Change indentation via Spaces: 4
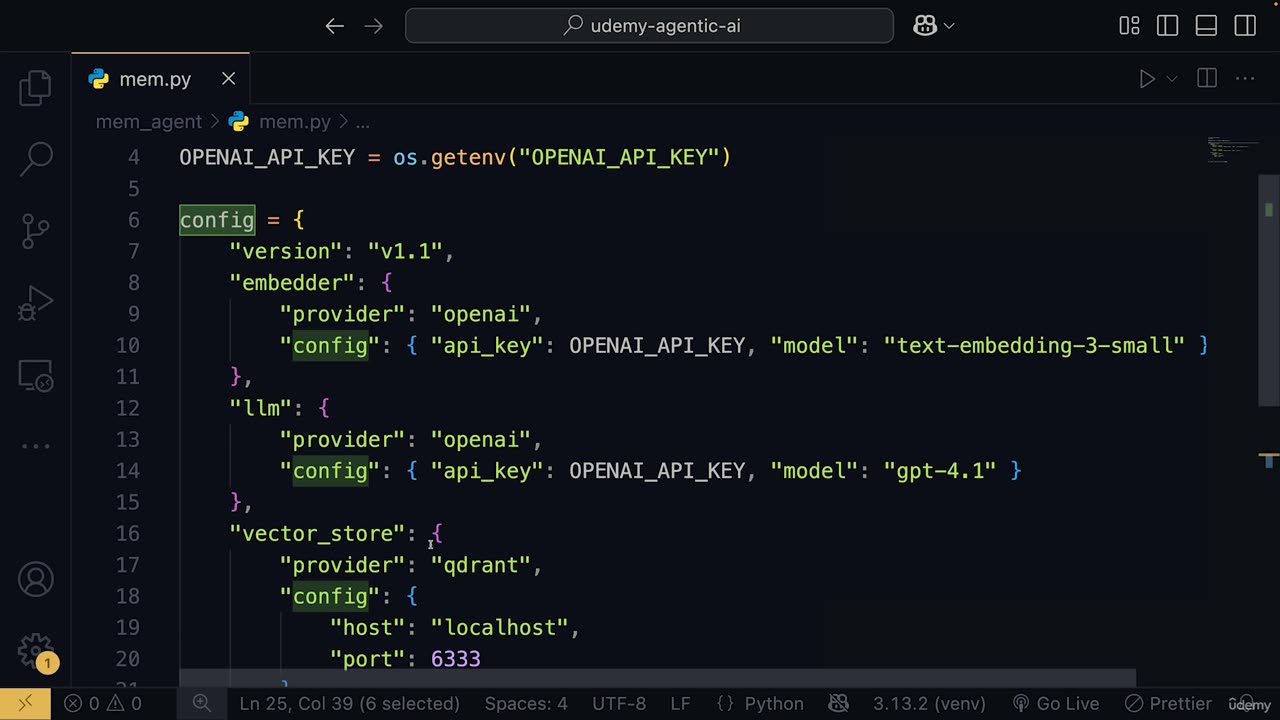 point(526,703)
